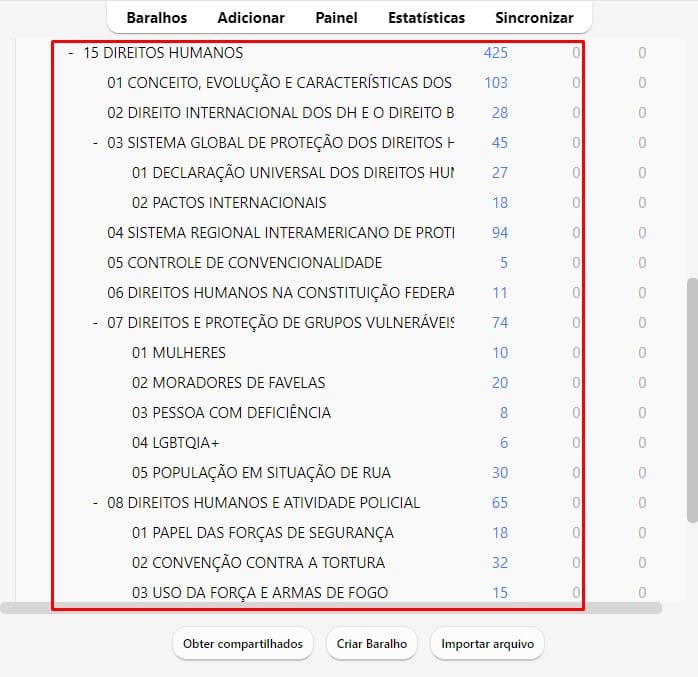Click new count 103 for CONCEITO deck
This screenshot has width=698, height=677.
coord(496,83)
